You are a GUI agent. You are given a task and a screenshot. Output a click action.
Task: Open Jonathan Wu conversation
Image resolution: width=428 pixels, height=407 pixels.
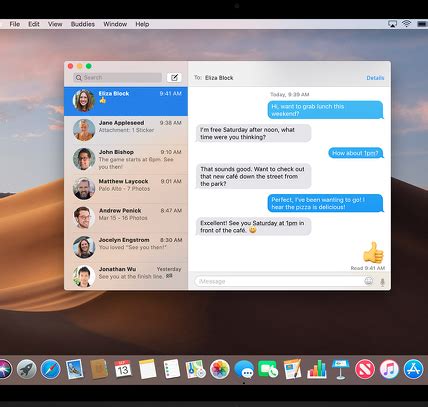(x=126, y=276)
